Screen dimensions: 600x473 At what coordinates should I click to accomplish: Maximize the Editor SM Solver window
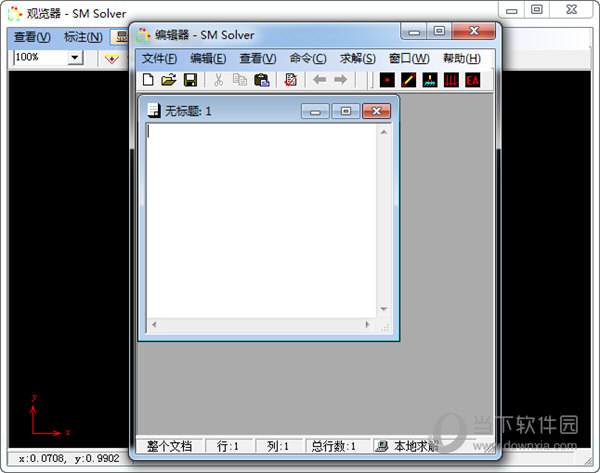click(439, 31)
